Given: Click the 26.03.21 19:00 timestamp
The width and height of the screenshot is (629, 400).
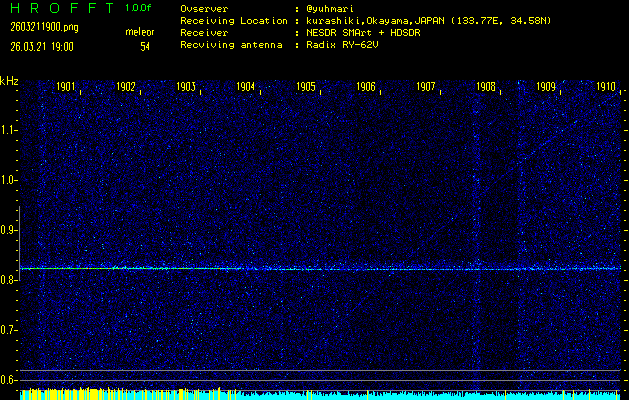Looking at the screenshot, I should [x=41, y=46].
